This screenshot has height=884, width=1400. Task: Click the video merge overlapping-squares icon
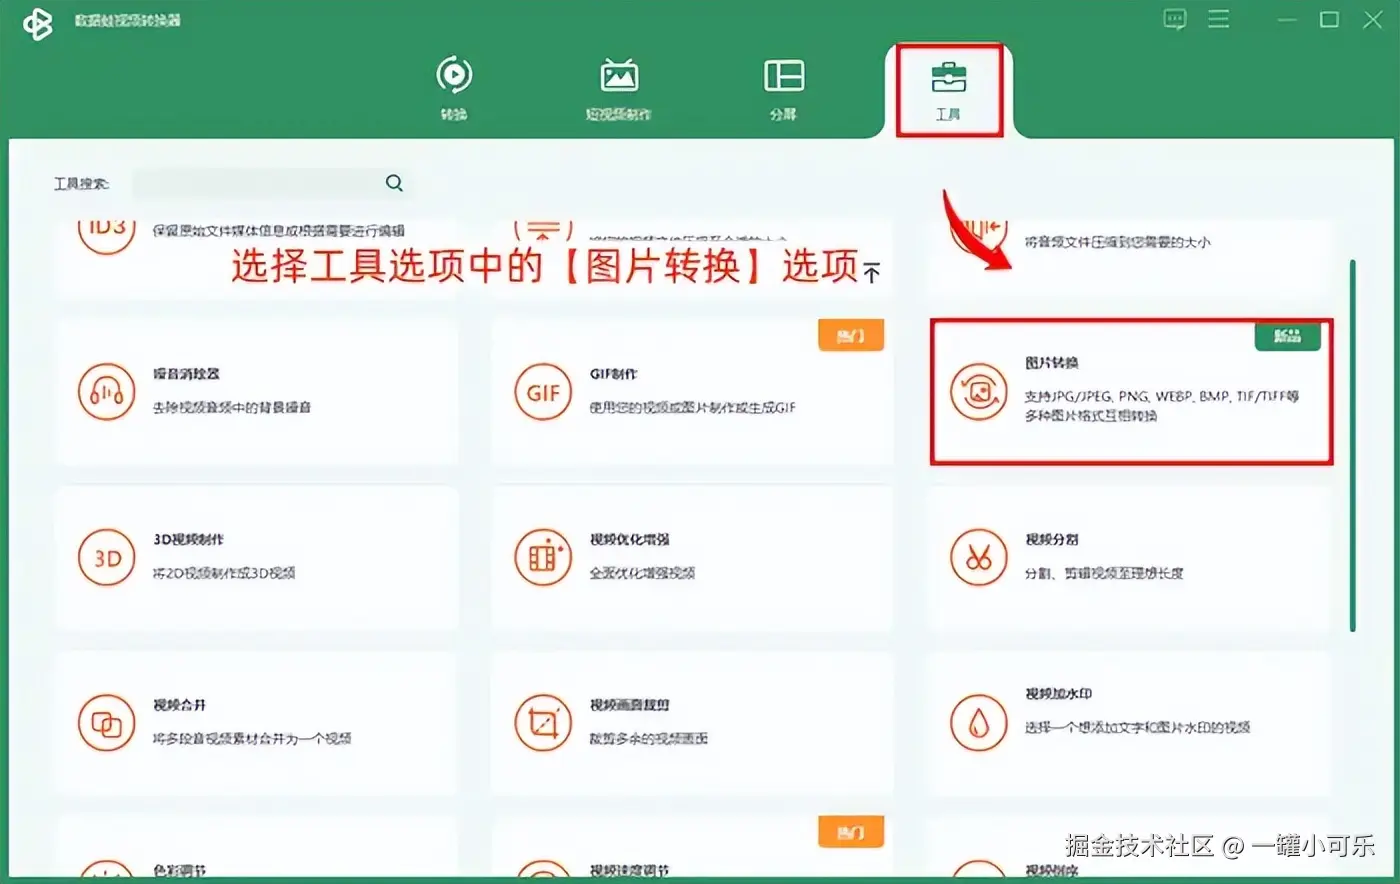[x=106, y=722]
